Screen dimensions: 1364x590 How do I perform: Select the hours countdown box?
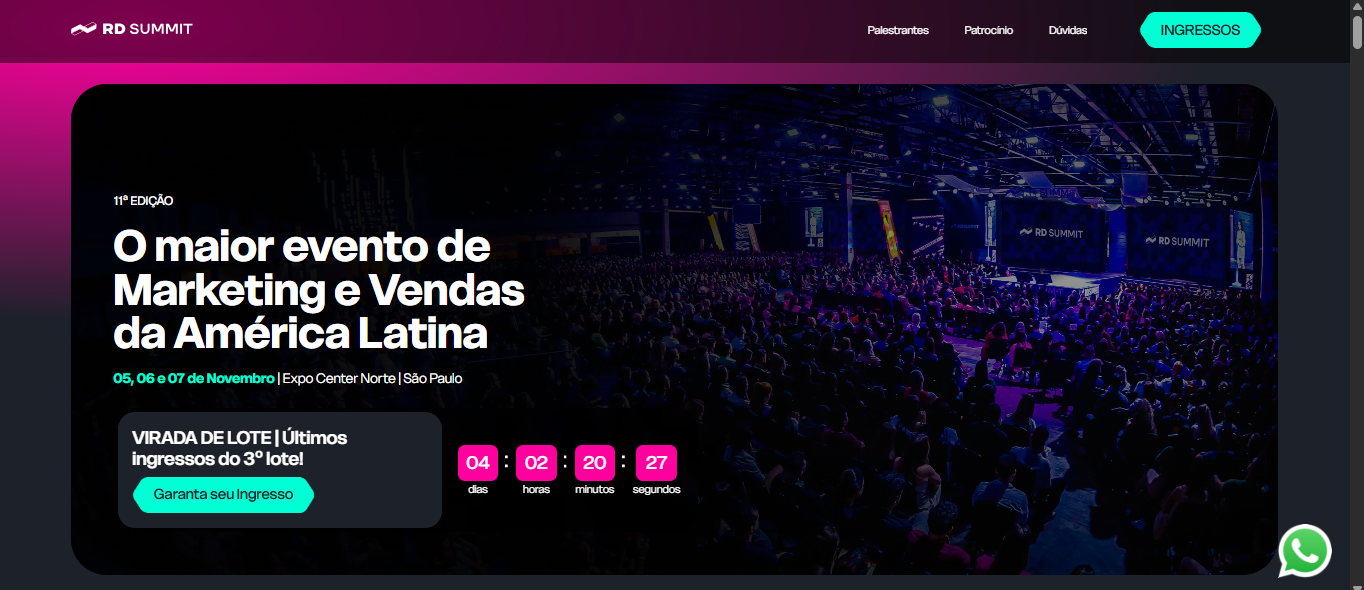[x=536, y=463]
